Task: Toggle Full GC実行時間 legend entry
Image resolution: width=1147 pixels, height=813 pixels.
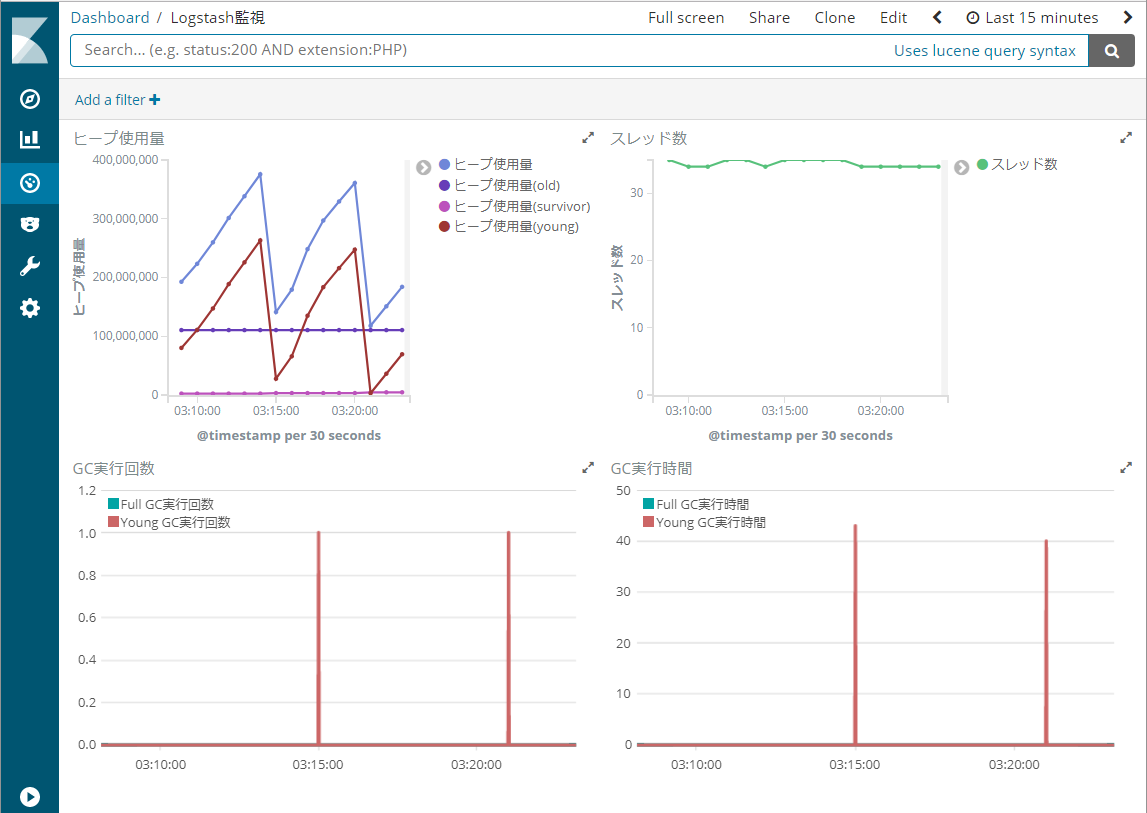Action: tap(696, 504)
